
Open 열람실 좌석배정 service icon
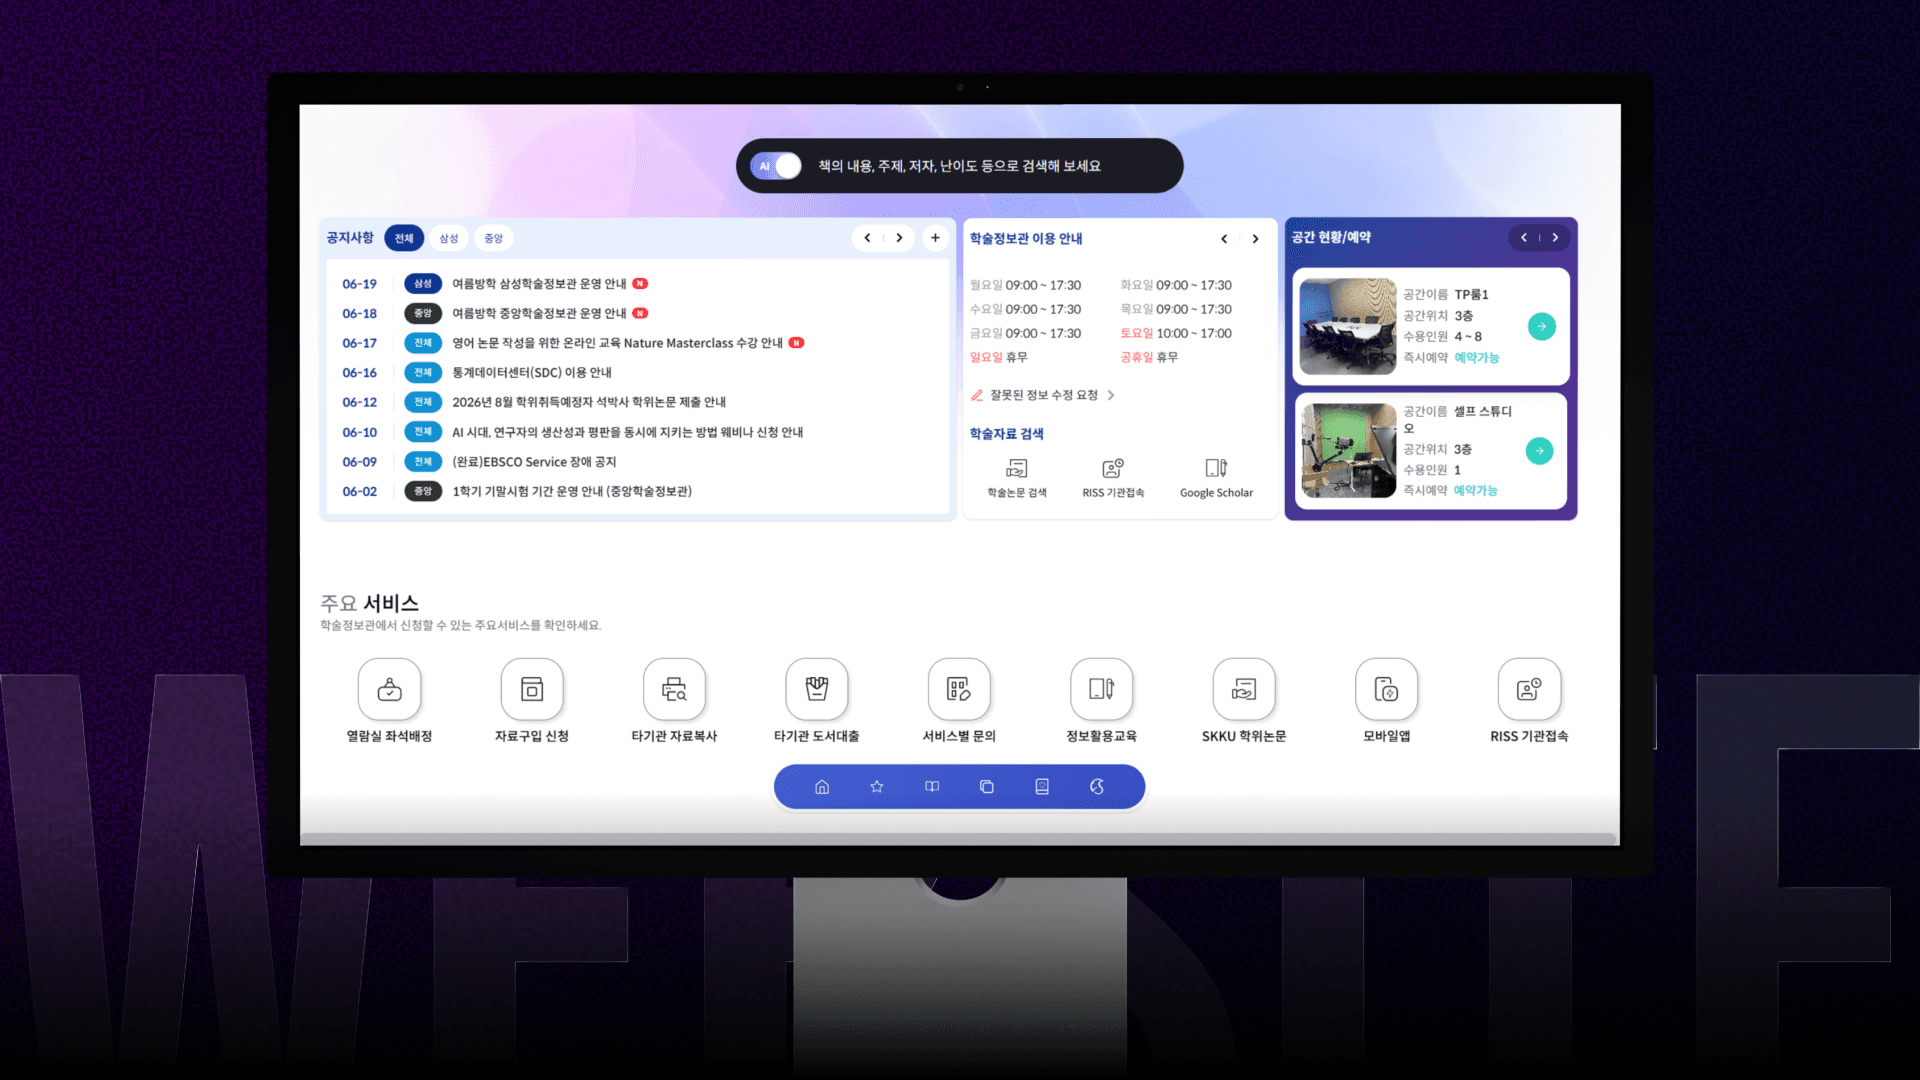tap(389, 689)
